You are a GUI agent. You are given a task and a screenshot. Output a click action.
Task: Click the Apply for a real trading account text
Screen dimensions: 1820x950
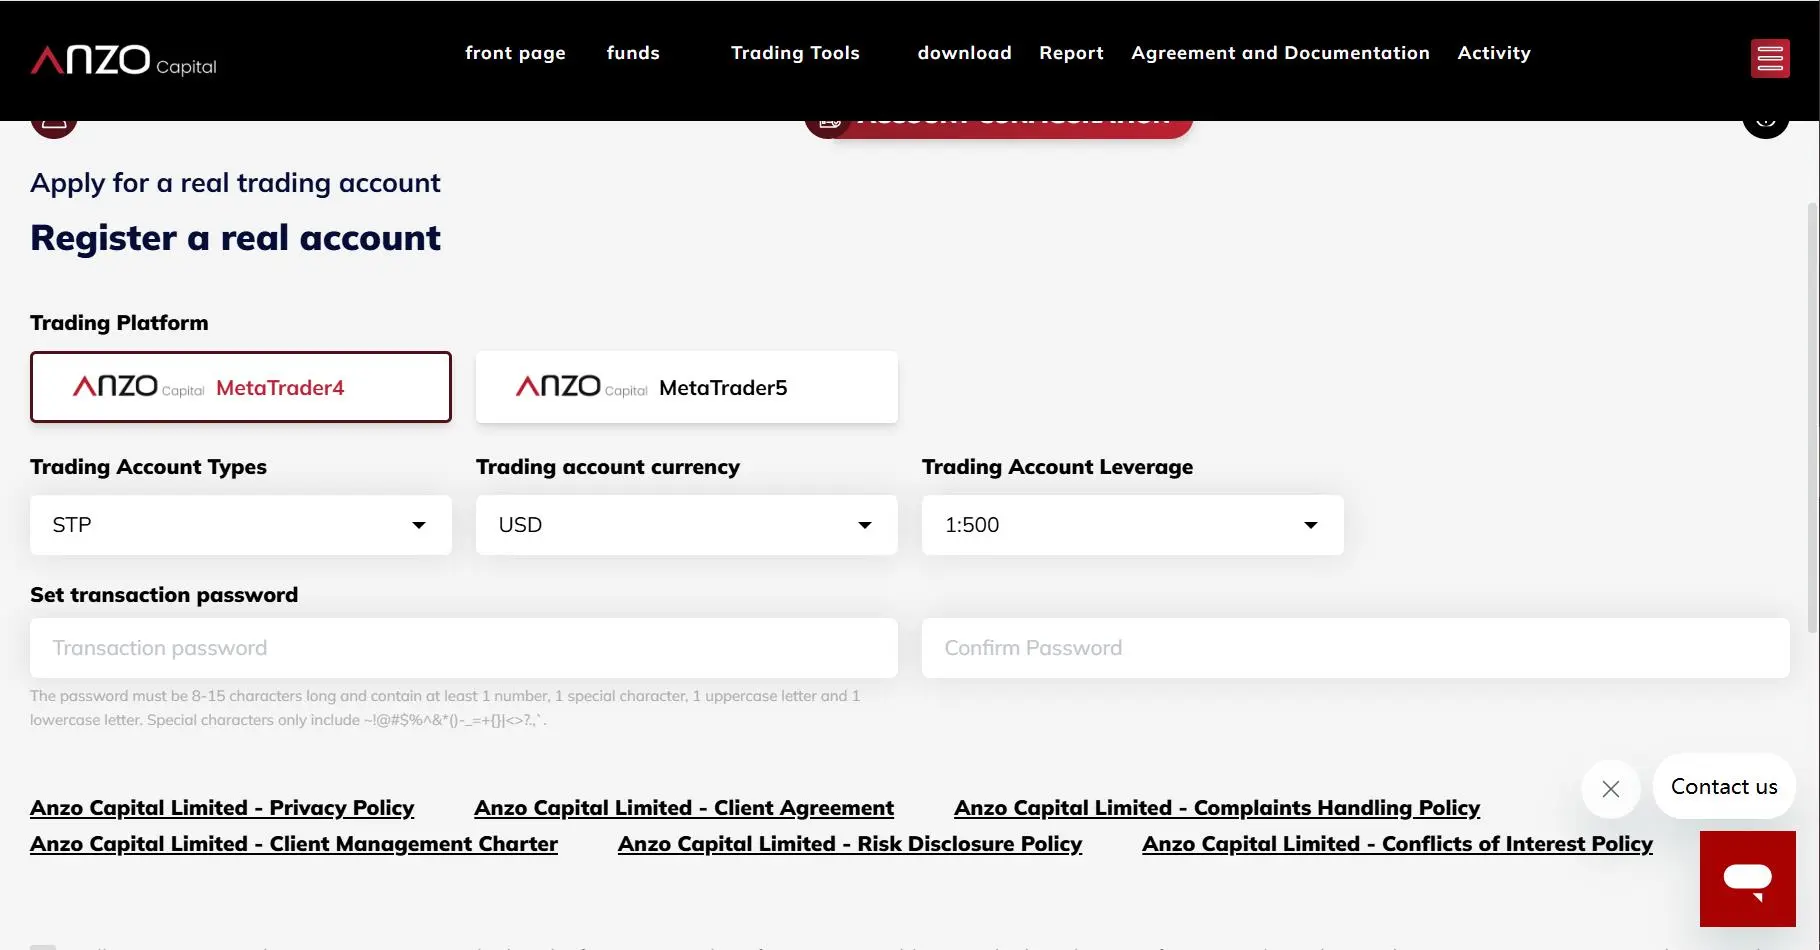click(235, 183)
